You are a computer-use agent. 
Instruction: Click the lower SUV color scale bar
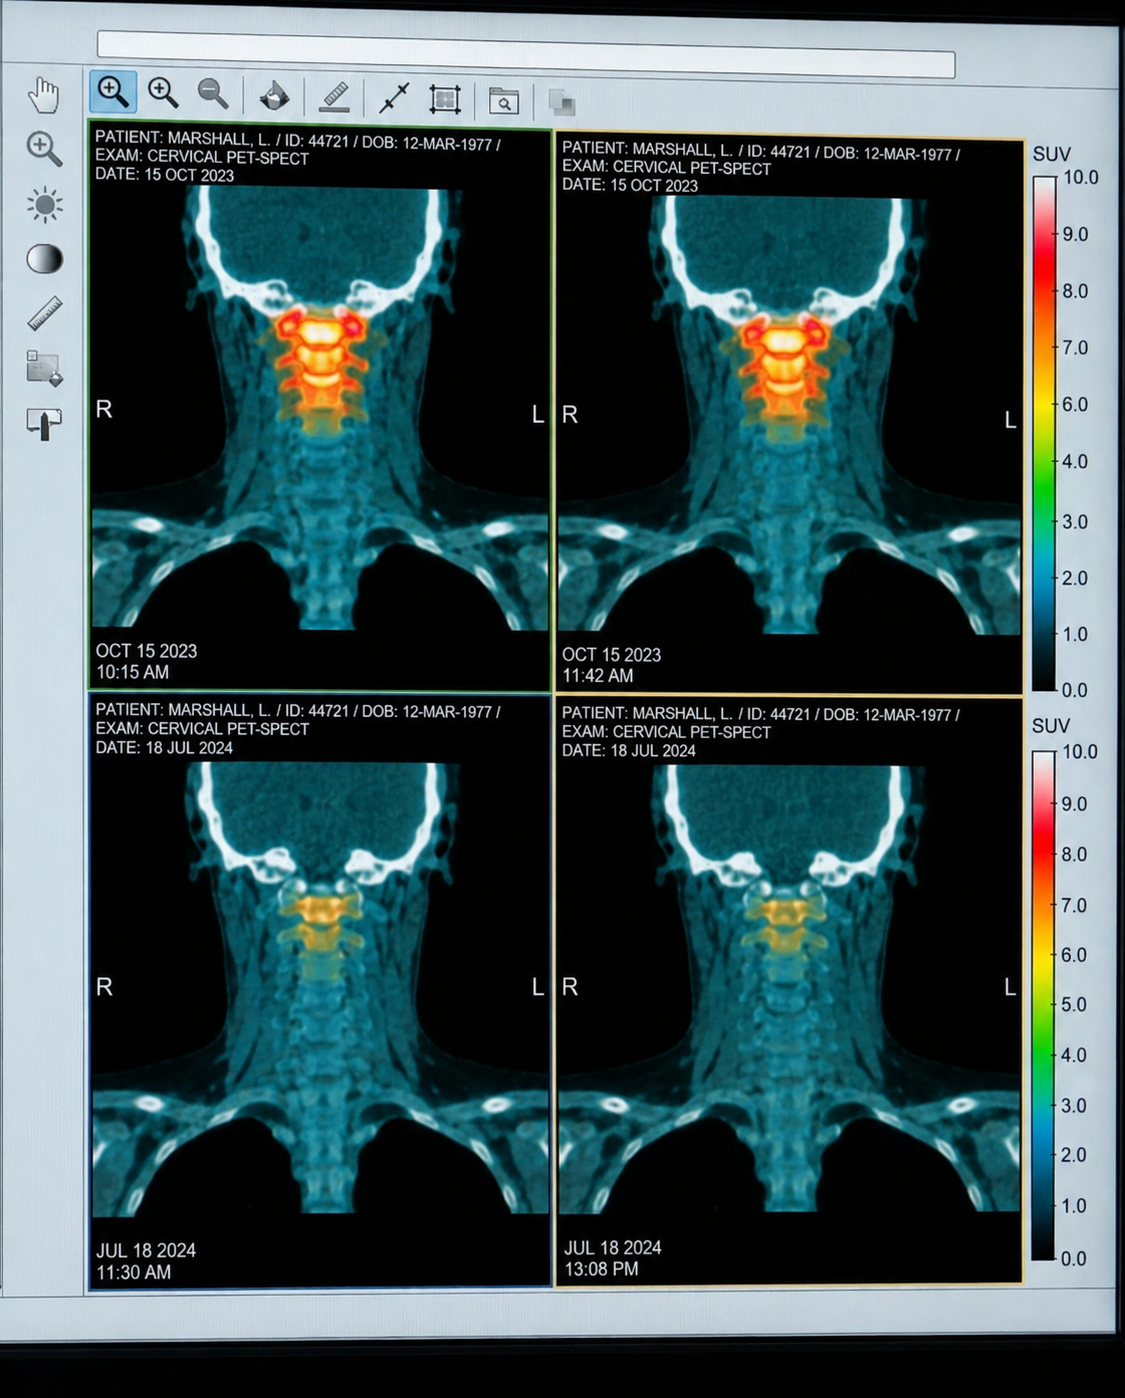1043,1005
